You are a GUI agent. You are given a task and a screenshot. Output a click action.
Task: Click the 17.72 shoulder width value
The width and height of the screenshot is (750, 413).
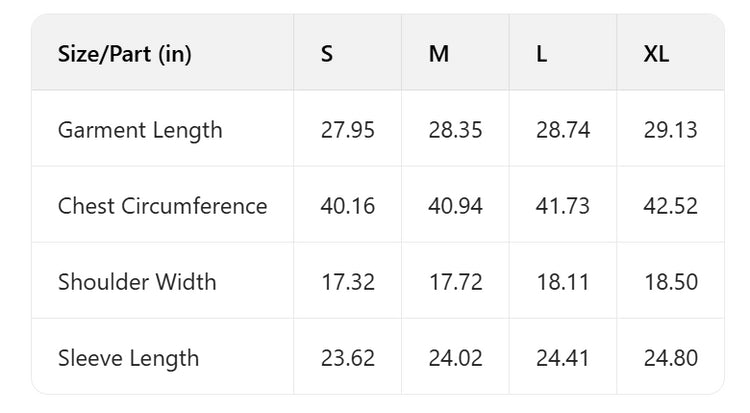(x=456, y=282)
